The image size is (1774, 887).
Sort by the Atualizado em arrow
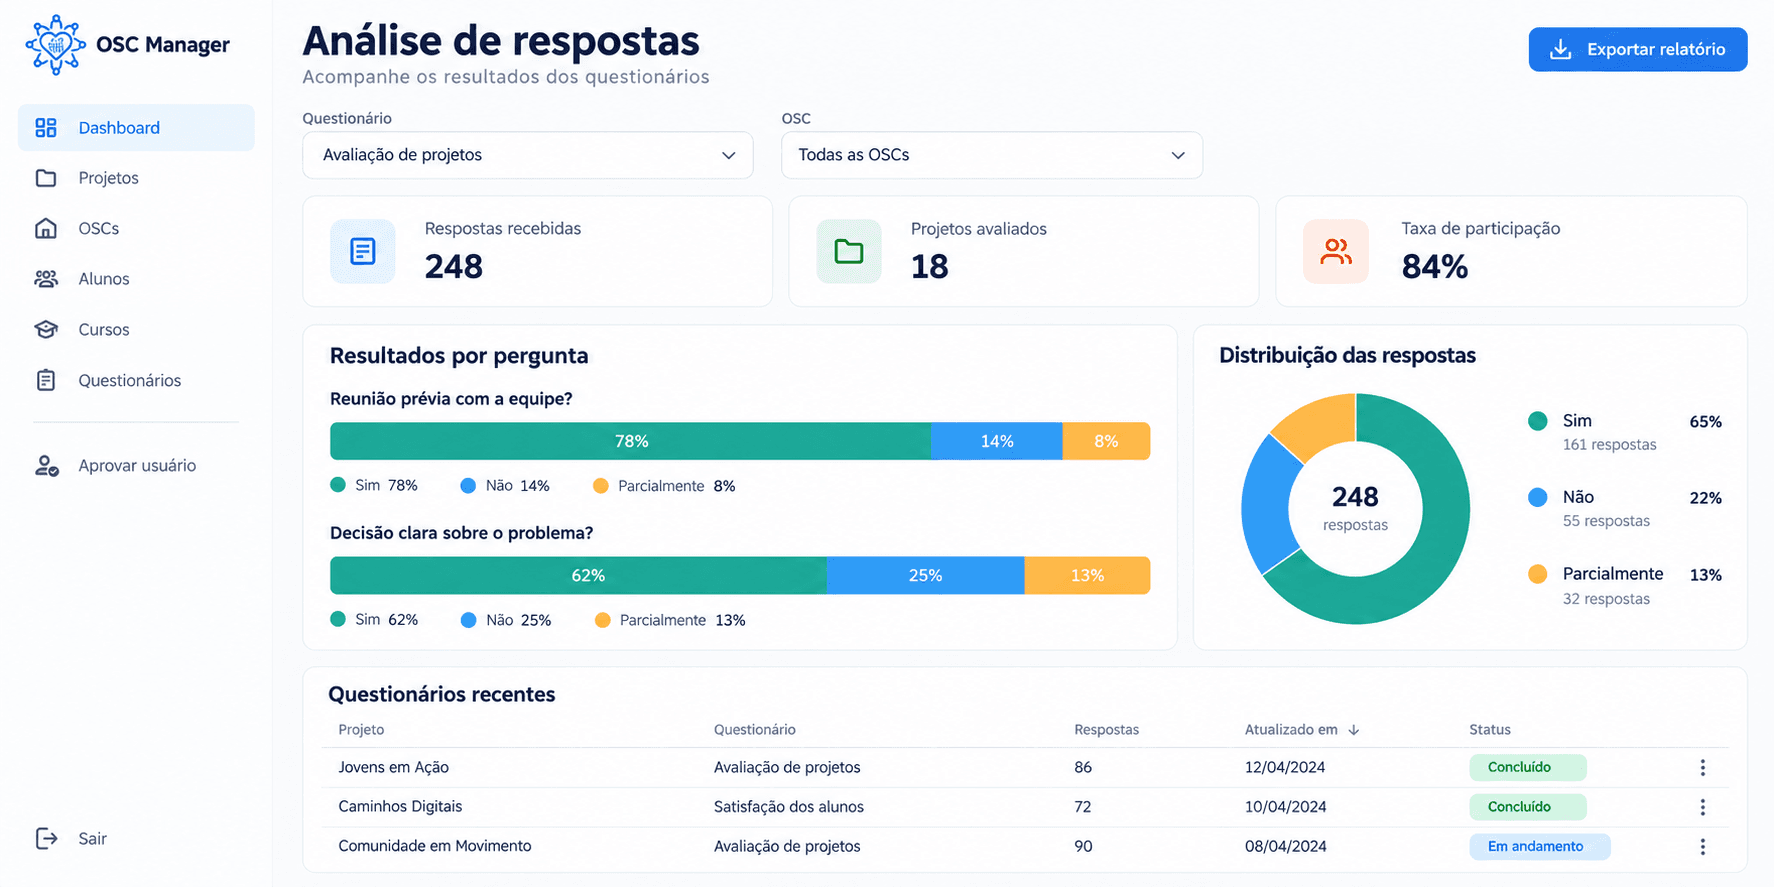[1354, 730]
